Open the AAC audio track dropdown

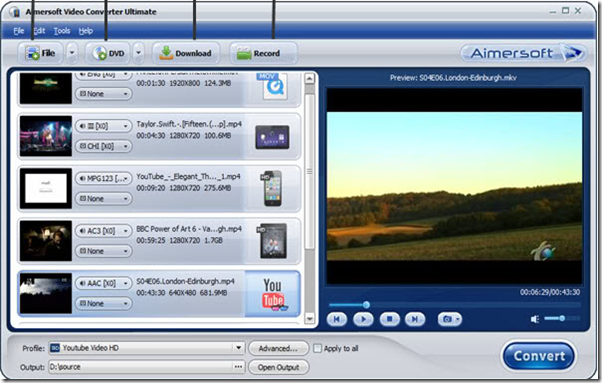(x=103, y=284)
